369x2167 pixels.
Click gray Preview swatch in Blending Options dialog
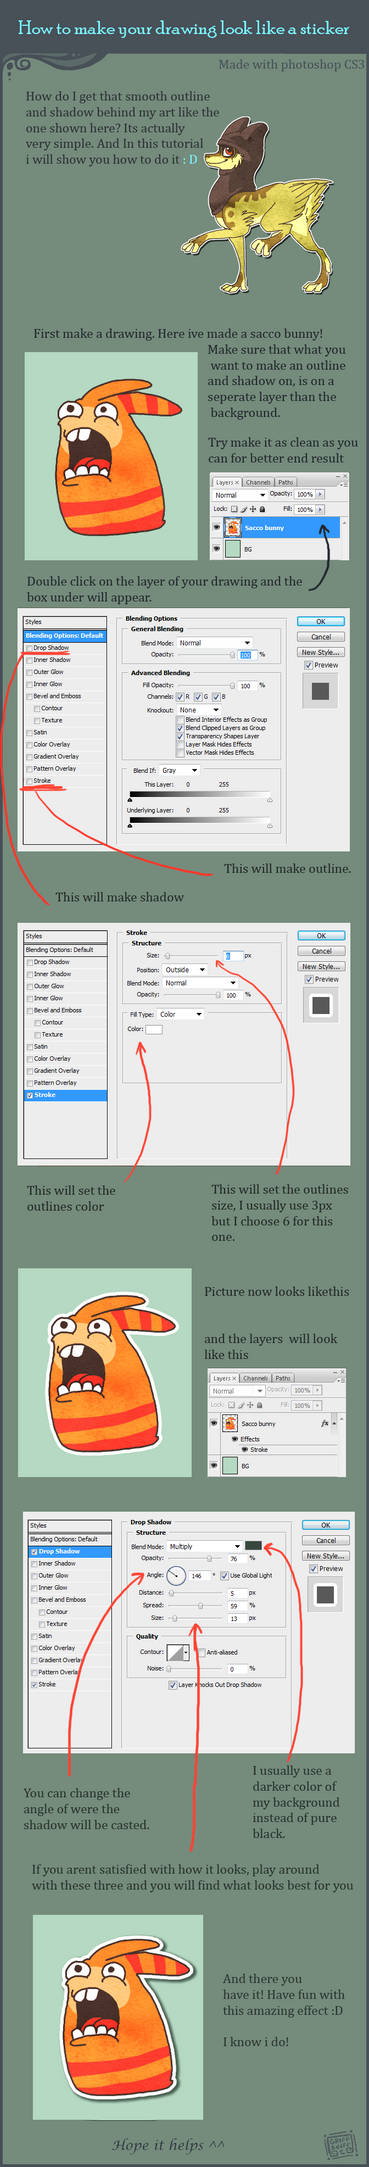tap(320, 691)
